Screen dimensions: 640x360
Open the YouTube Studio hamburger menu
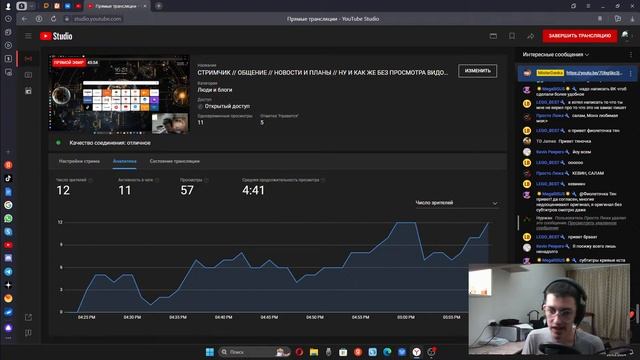pyautogui.click(x=28, y=36)
